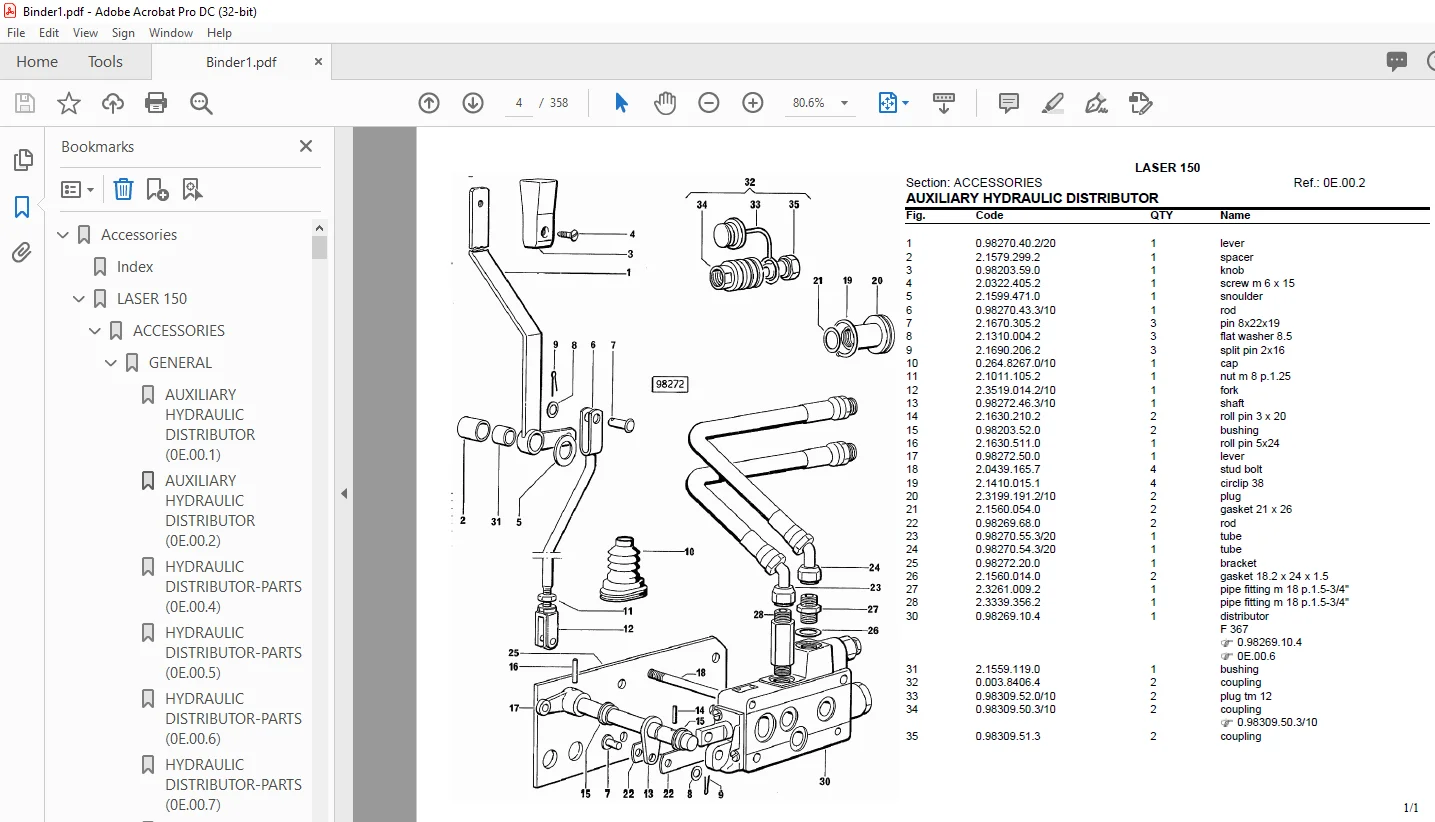1435x822 pixels.
Task: Switch to the Tools tab
Action: [105, 61]
